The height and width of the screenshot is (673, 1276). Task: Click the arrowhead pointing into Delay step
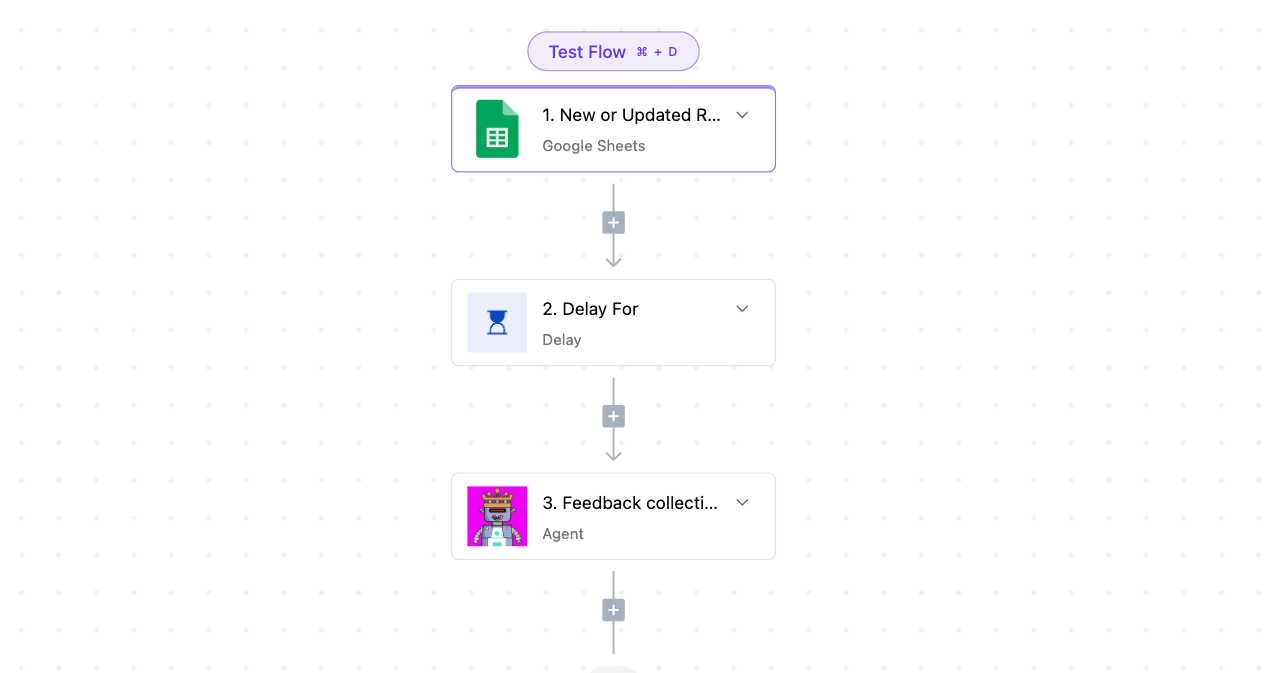click(x=613, y=261)
